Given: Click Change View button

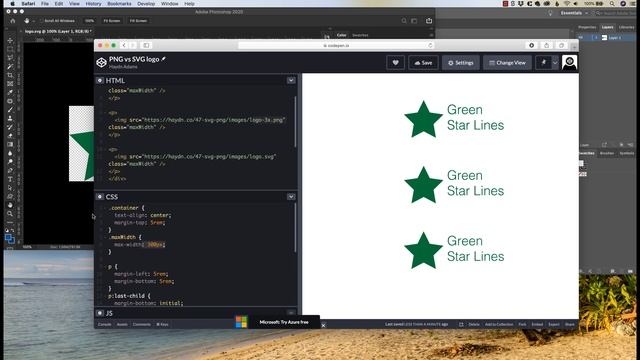Looking at the screenshot, I should click(507, 63).
